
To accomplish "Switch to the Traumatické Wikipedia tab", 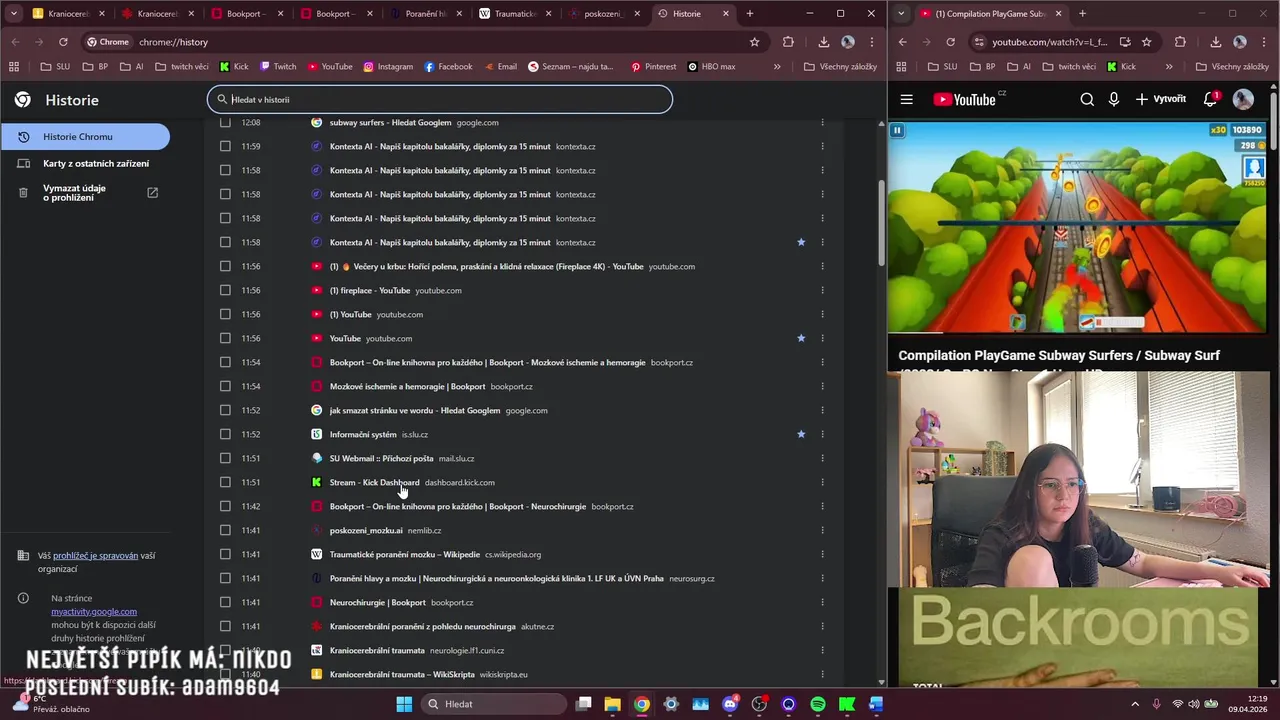I will (x=514, y=14).
